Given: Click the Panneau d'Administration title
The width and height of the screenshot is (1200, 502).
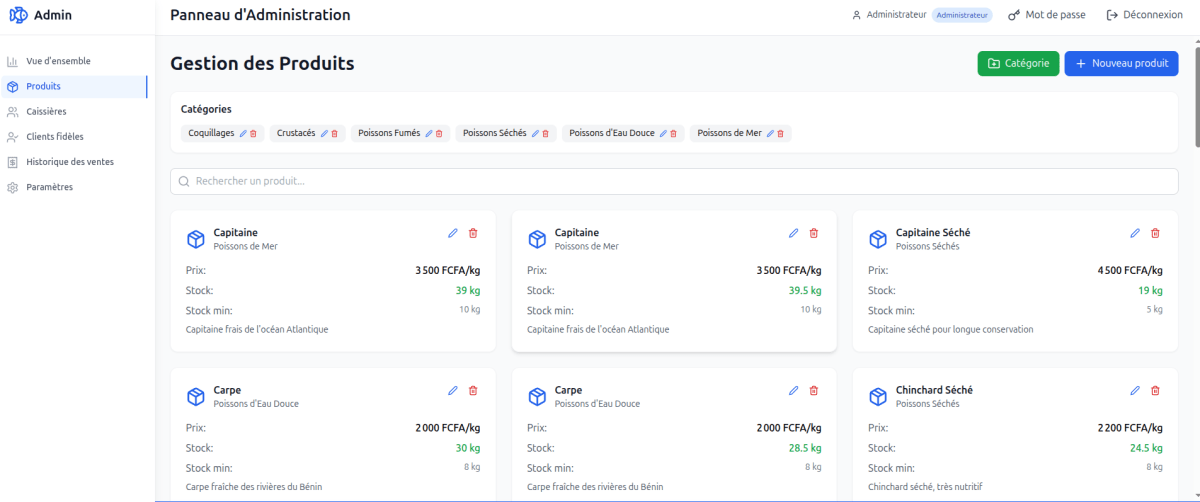Looking at the screenshot, I should click(x=260, y=15).
